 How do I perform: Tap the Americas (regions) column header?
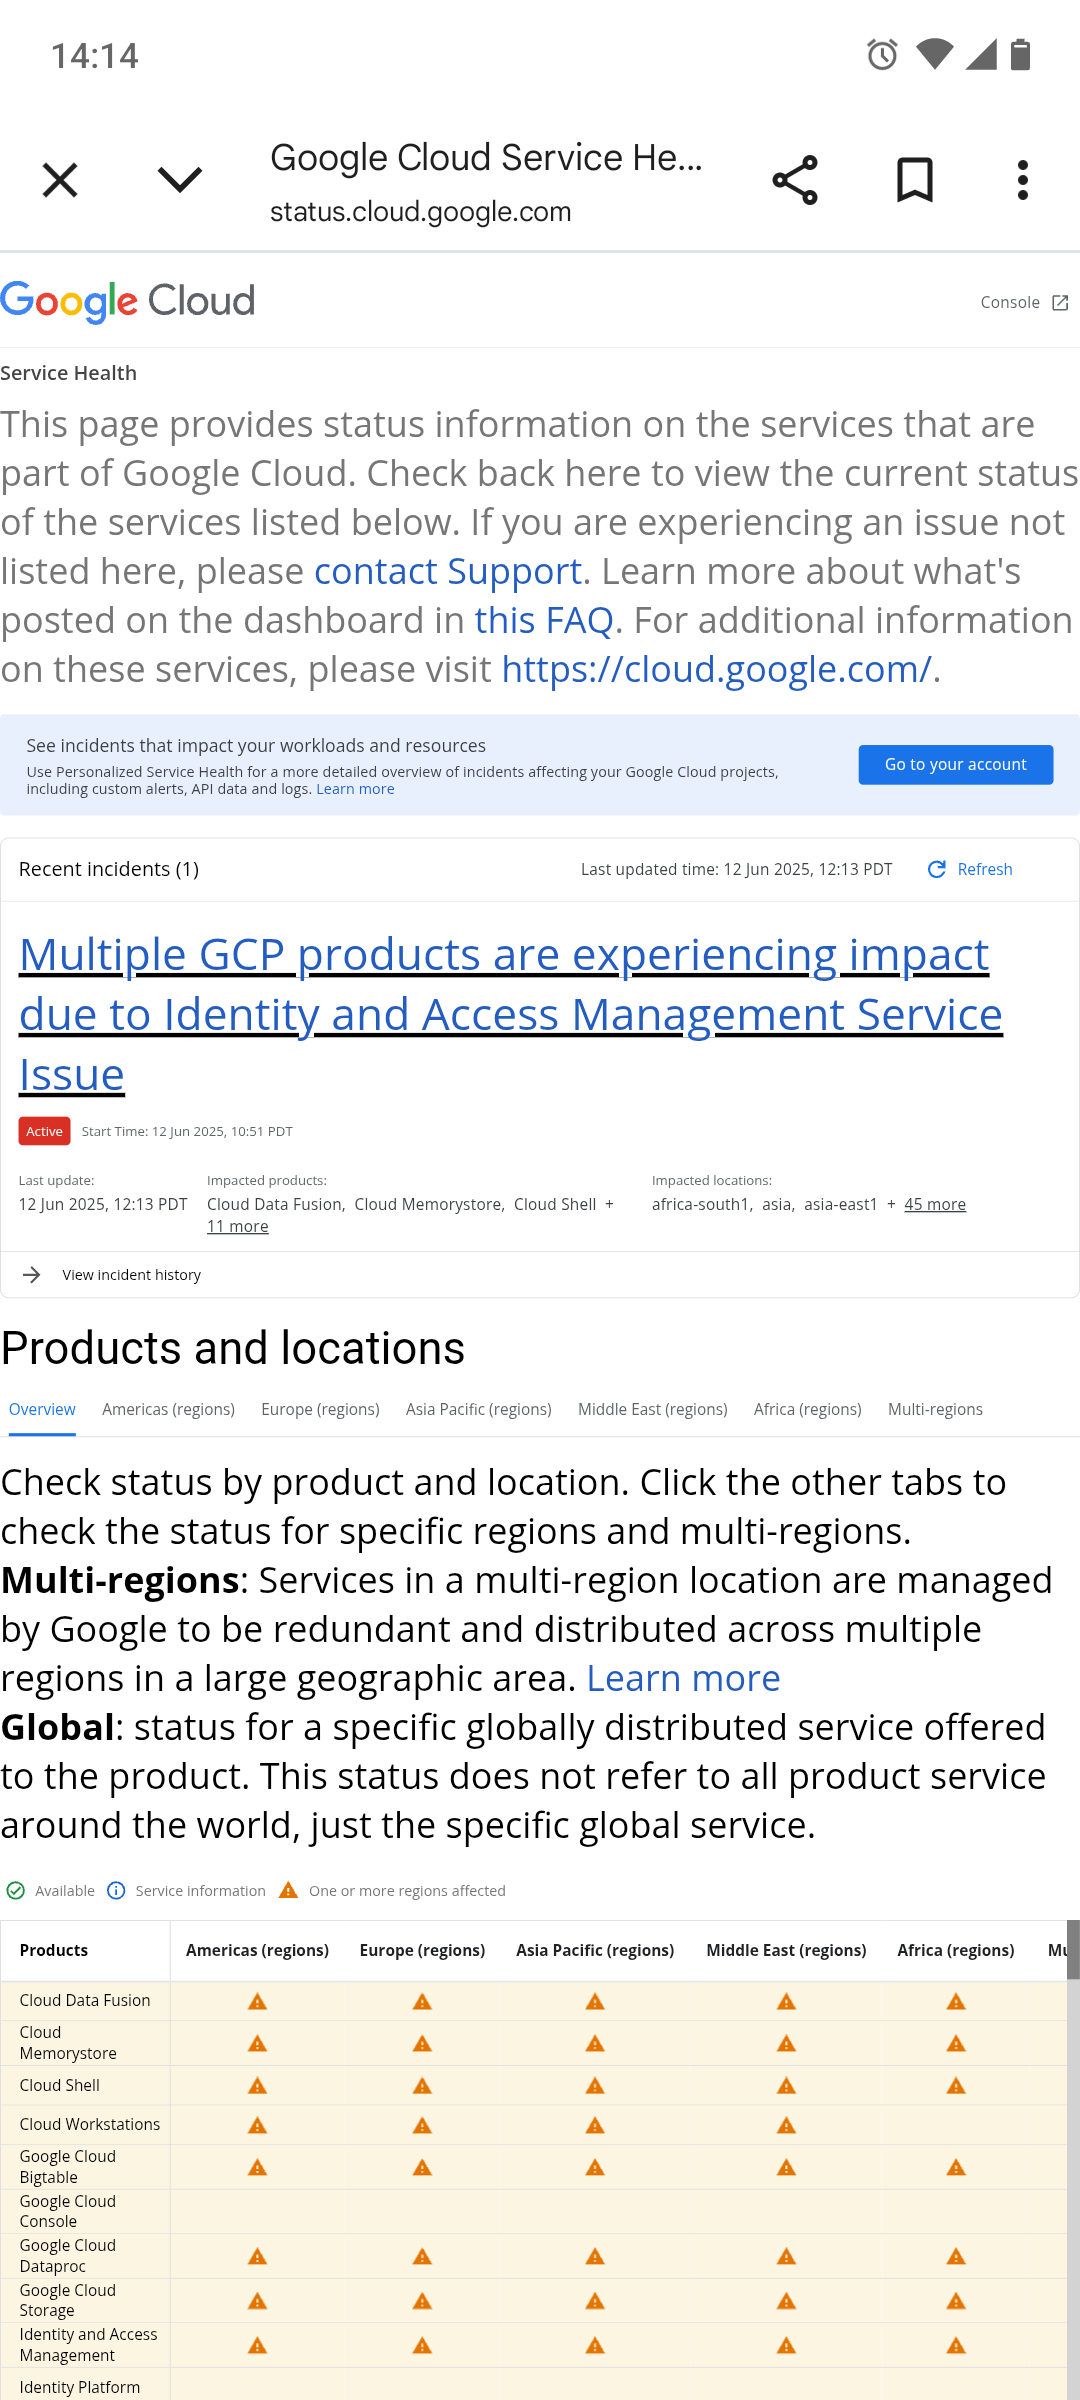pyautogui.click(x=257, y=1950)
